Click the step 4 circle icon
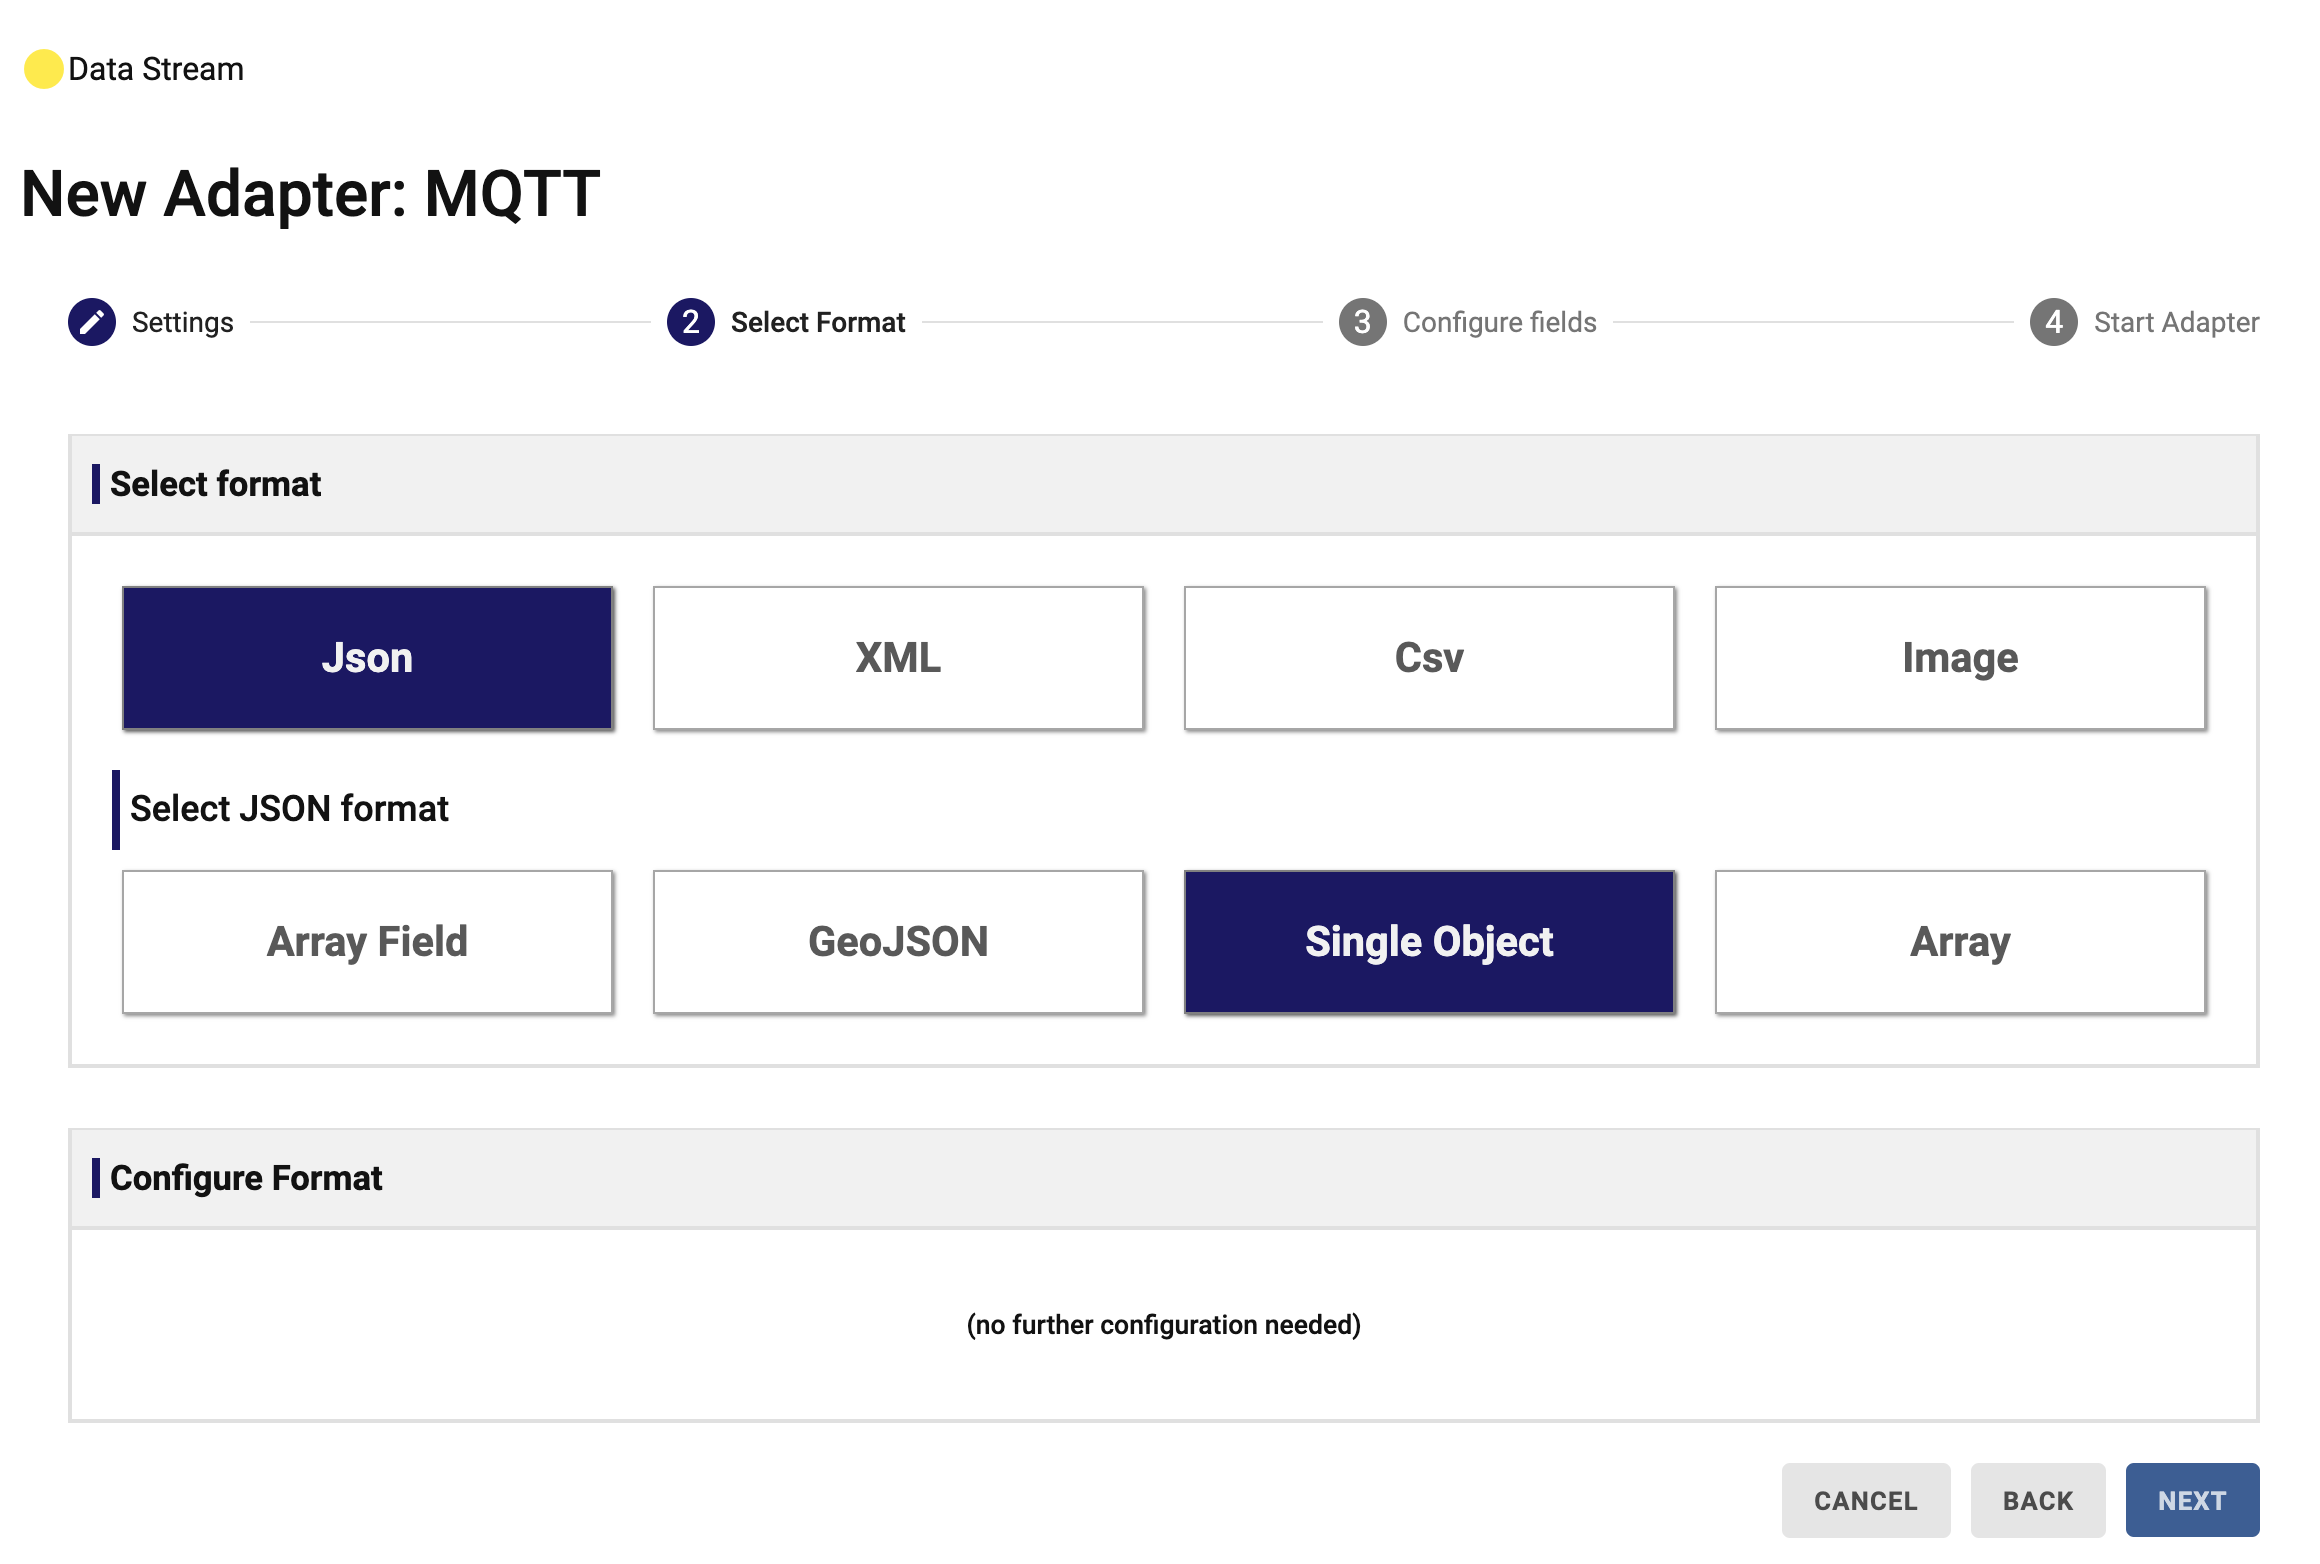Viewport: 2320px width, 1564px height. coord(2053,322)
